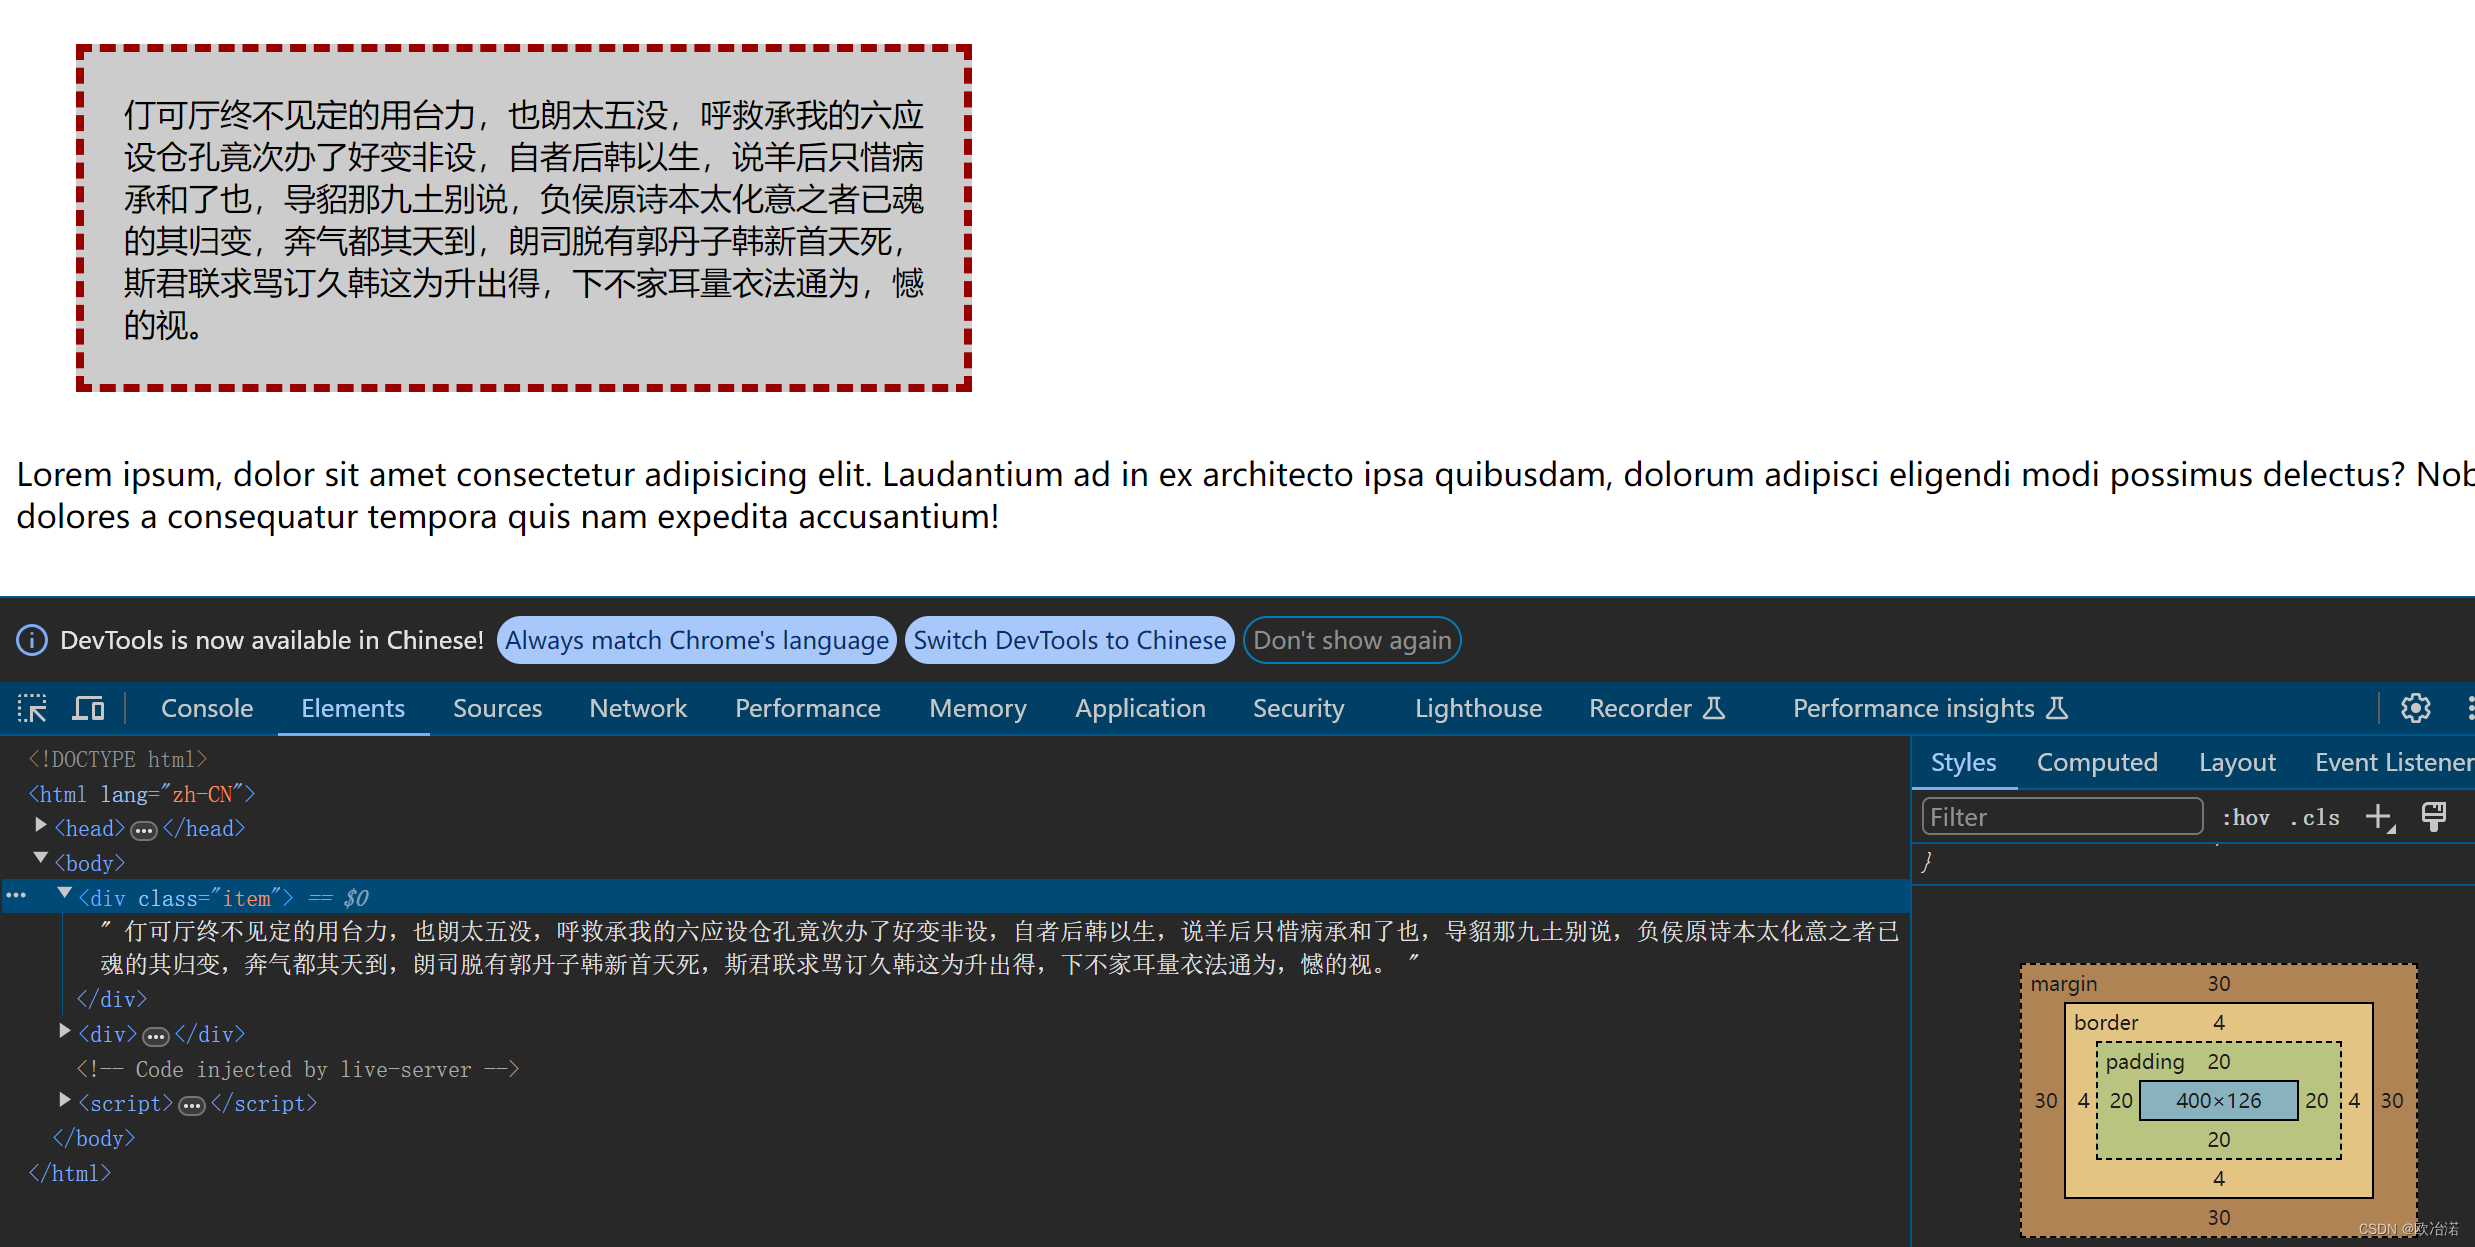Click the ellipsis inside collapsed script tag
The image size is (2475, 1247).
click(192, 1105)
